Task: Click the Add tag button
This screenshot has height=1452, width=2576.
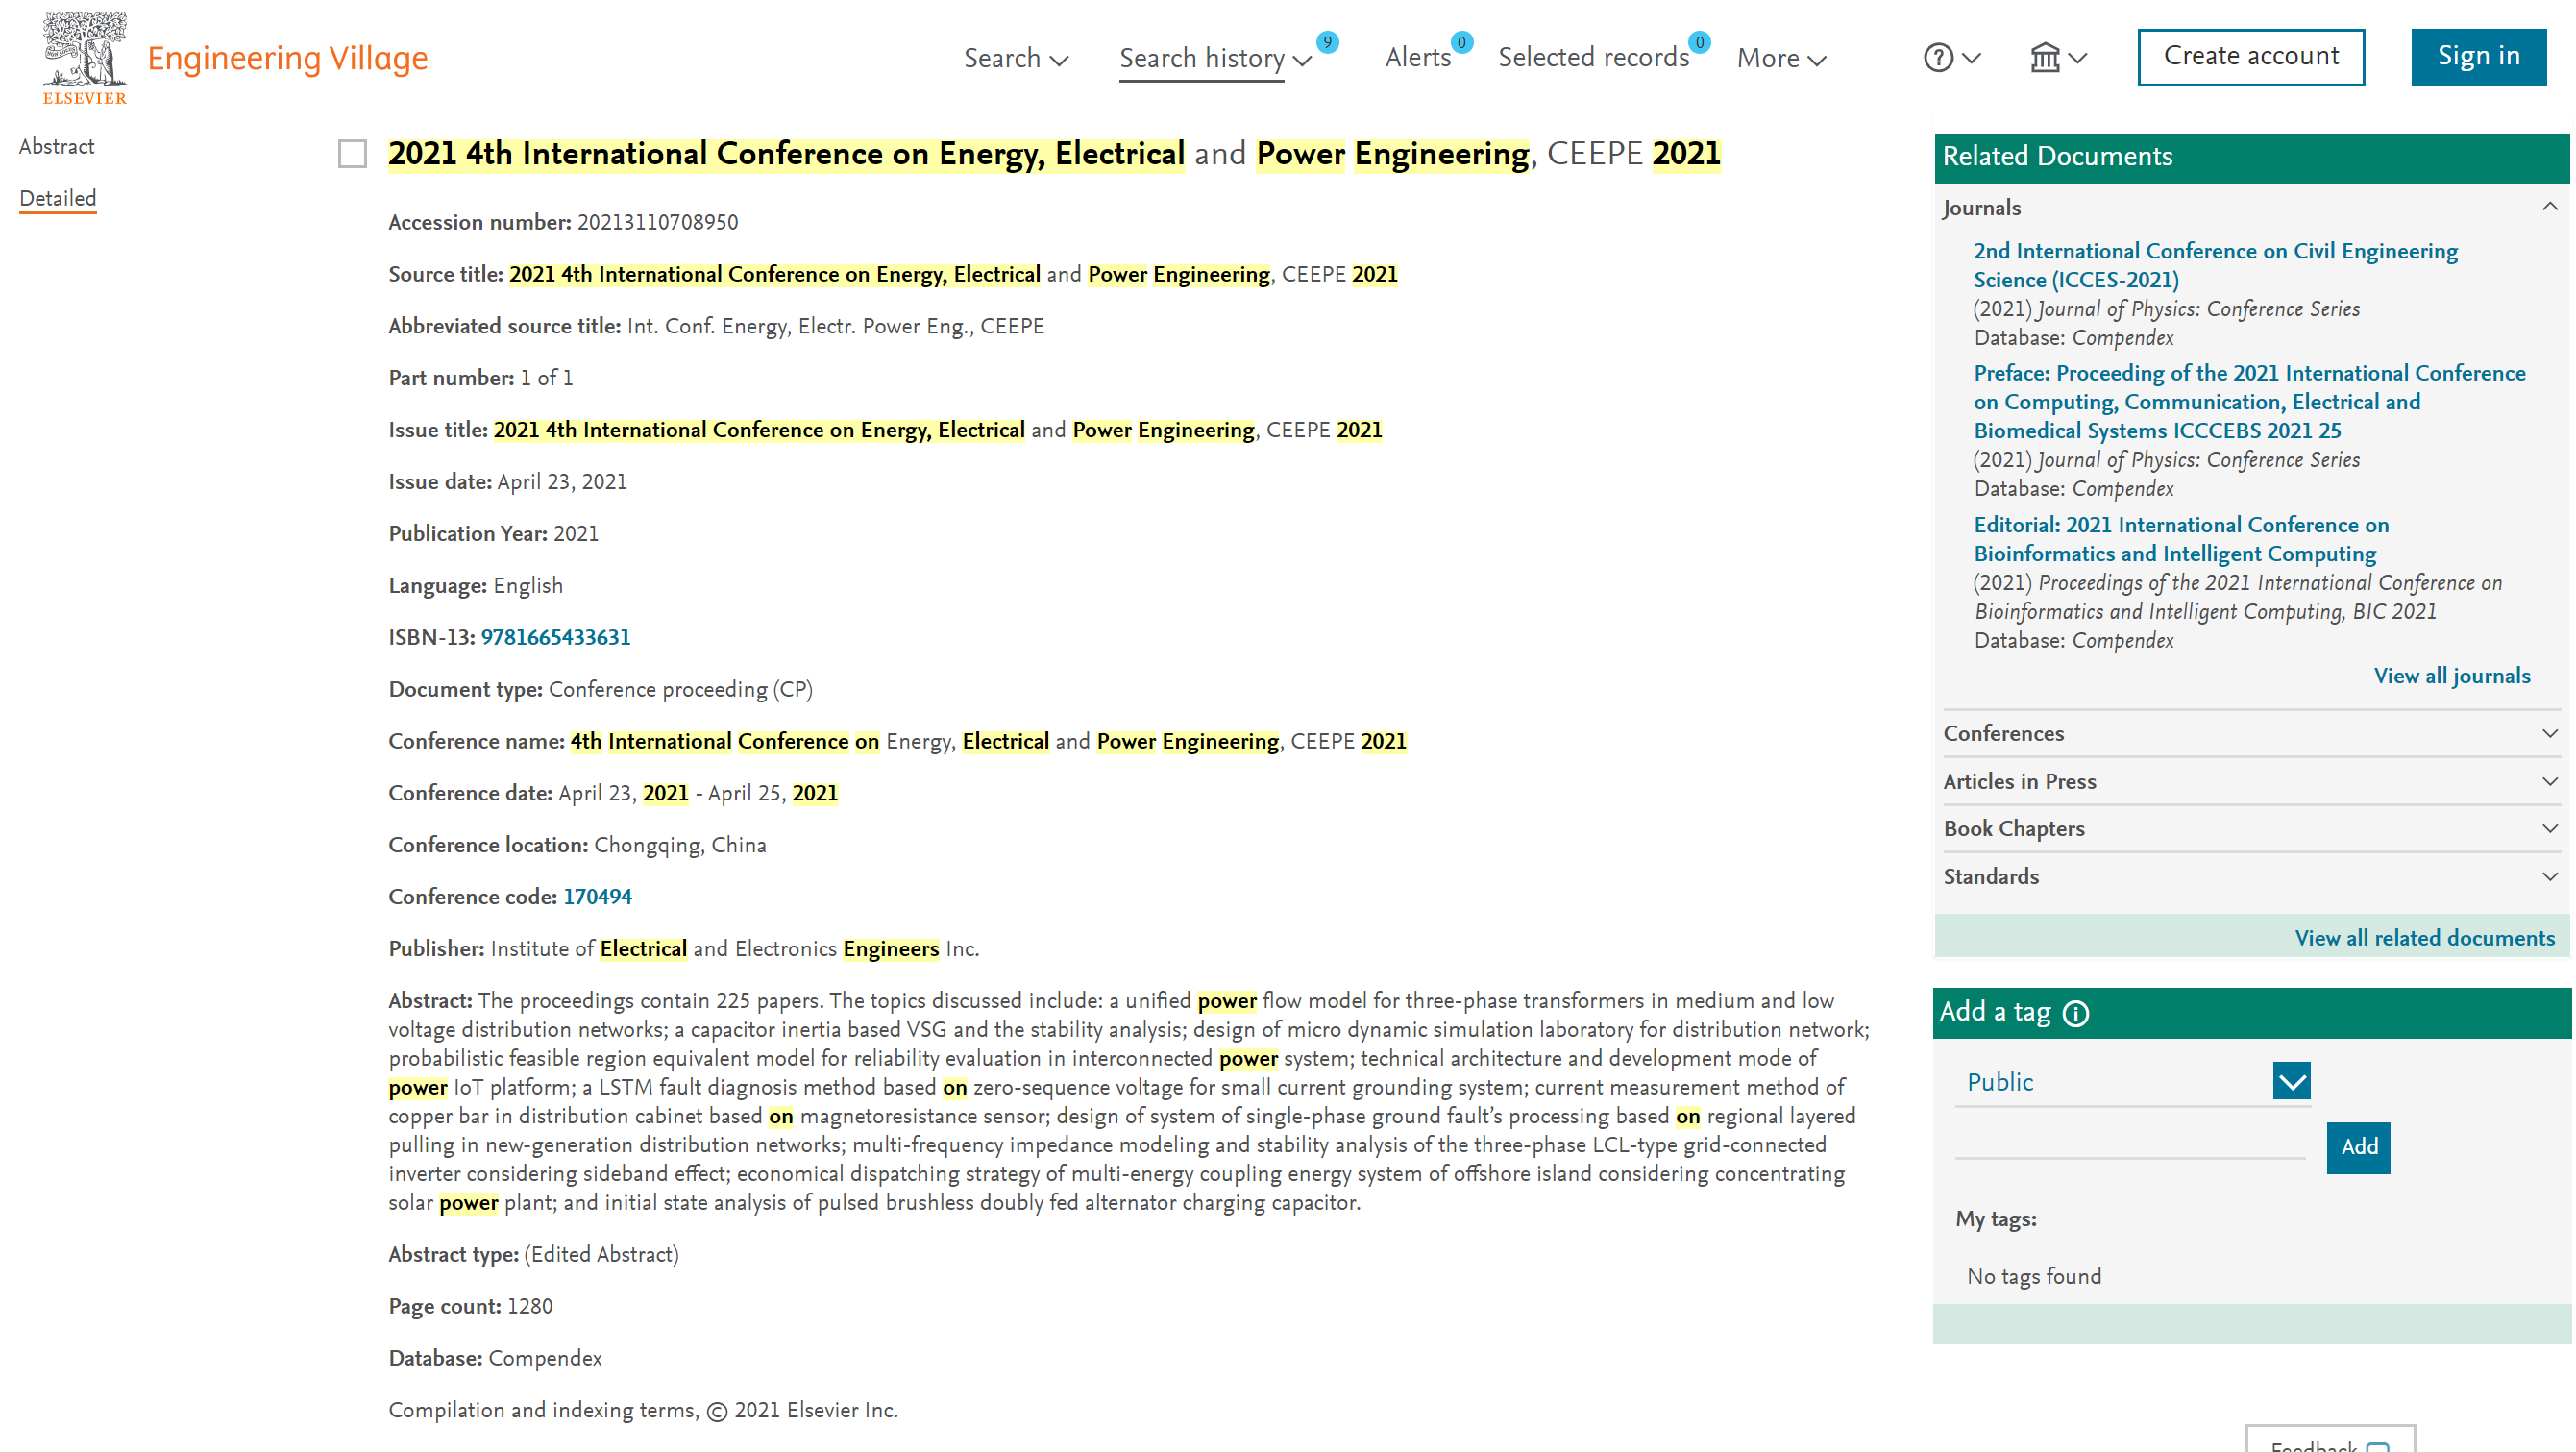Action: coord(2357,1147)
